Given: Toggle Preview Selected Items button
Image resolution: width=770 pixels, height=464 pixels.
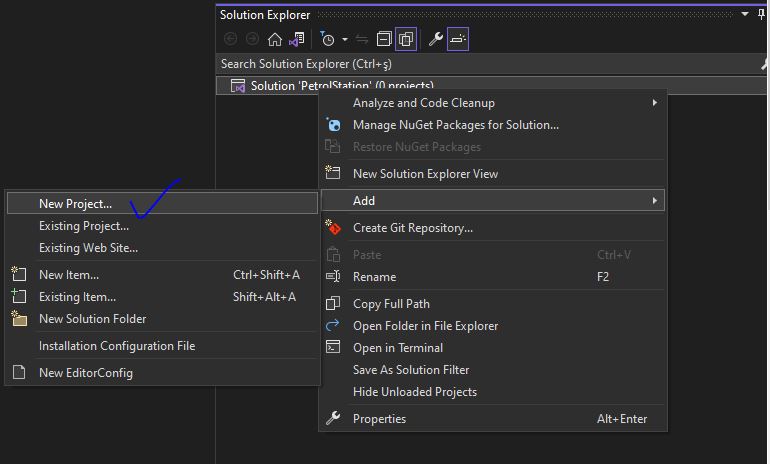Looking at the screenshot, I should pyautogui.click(x=458, y=39).
